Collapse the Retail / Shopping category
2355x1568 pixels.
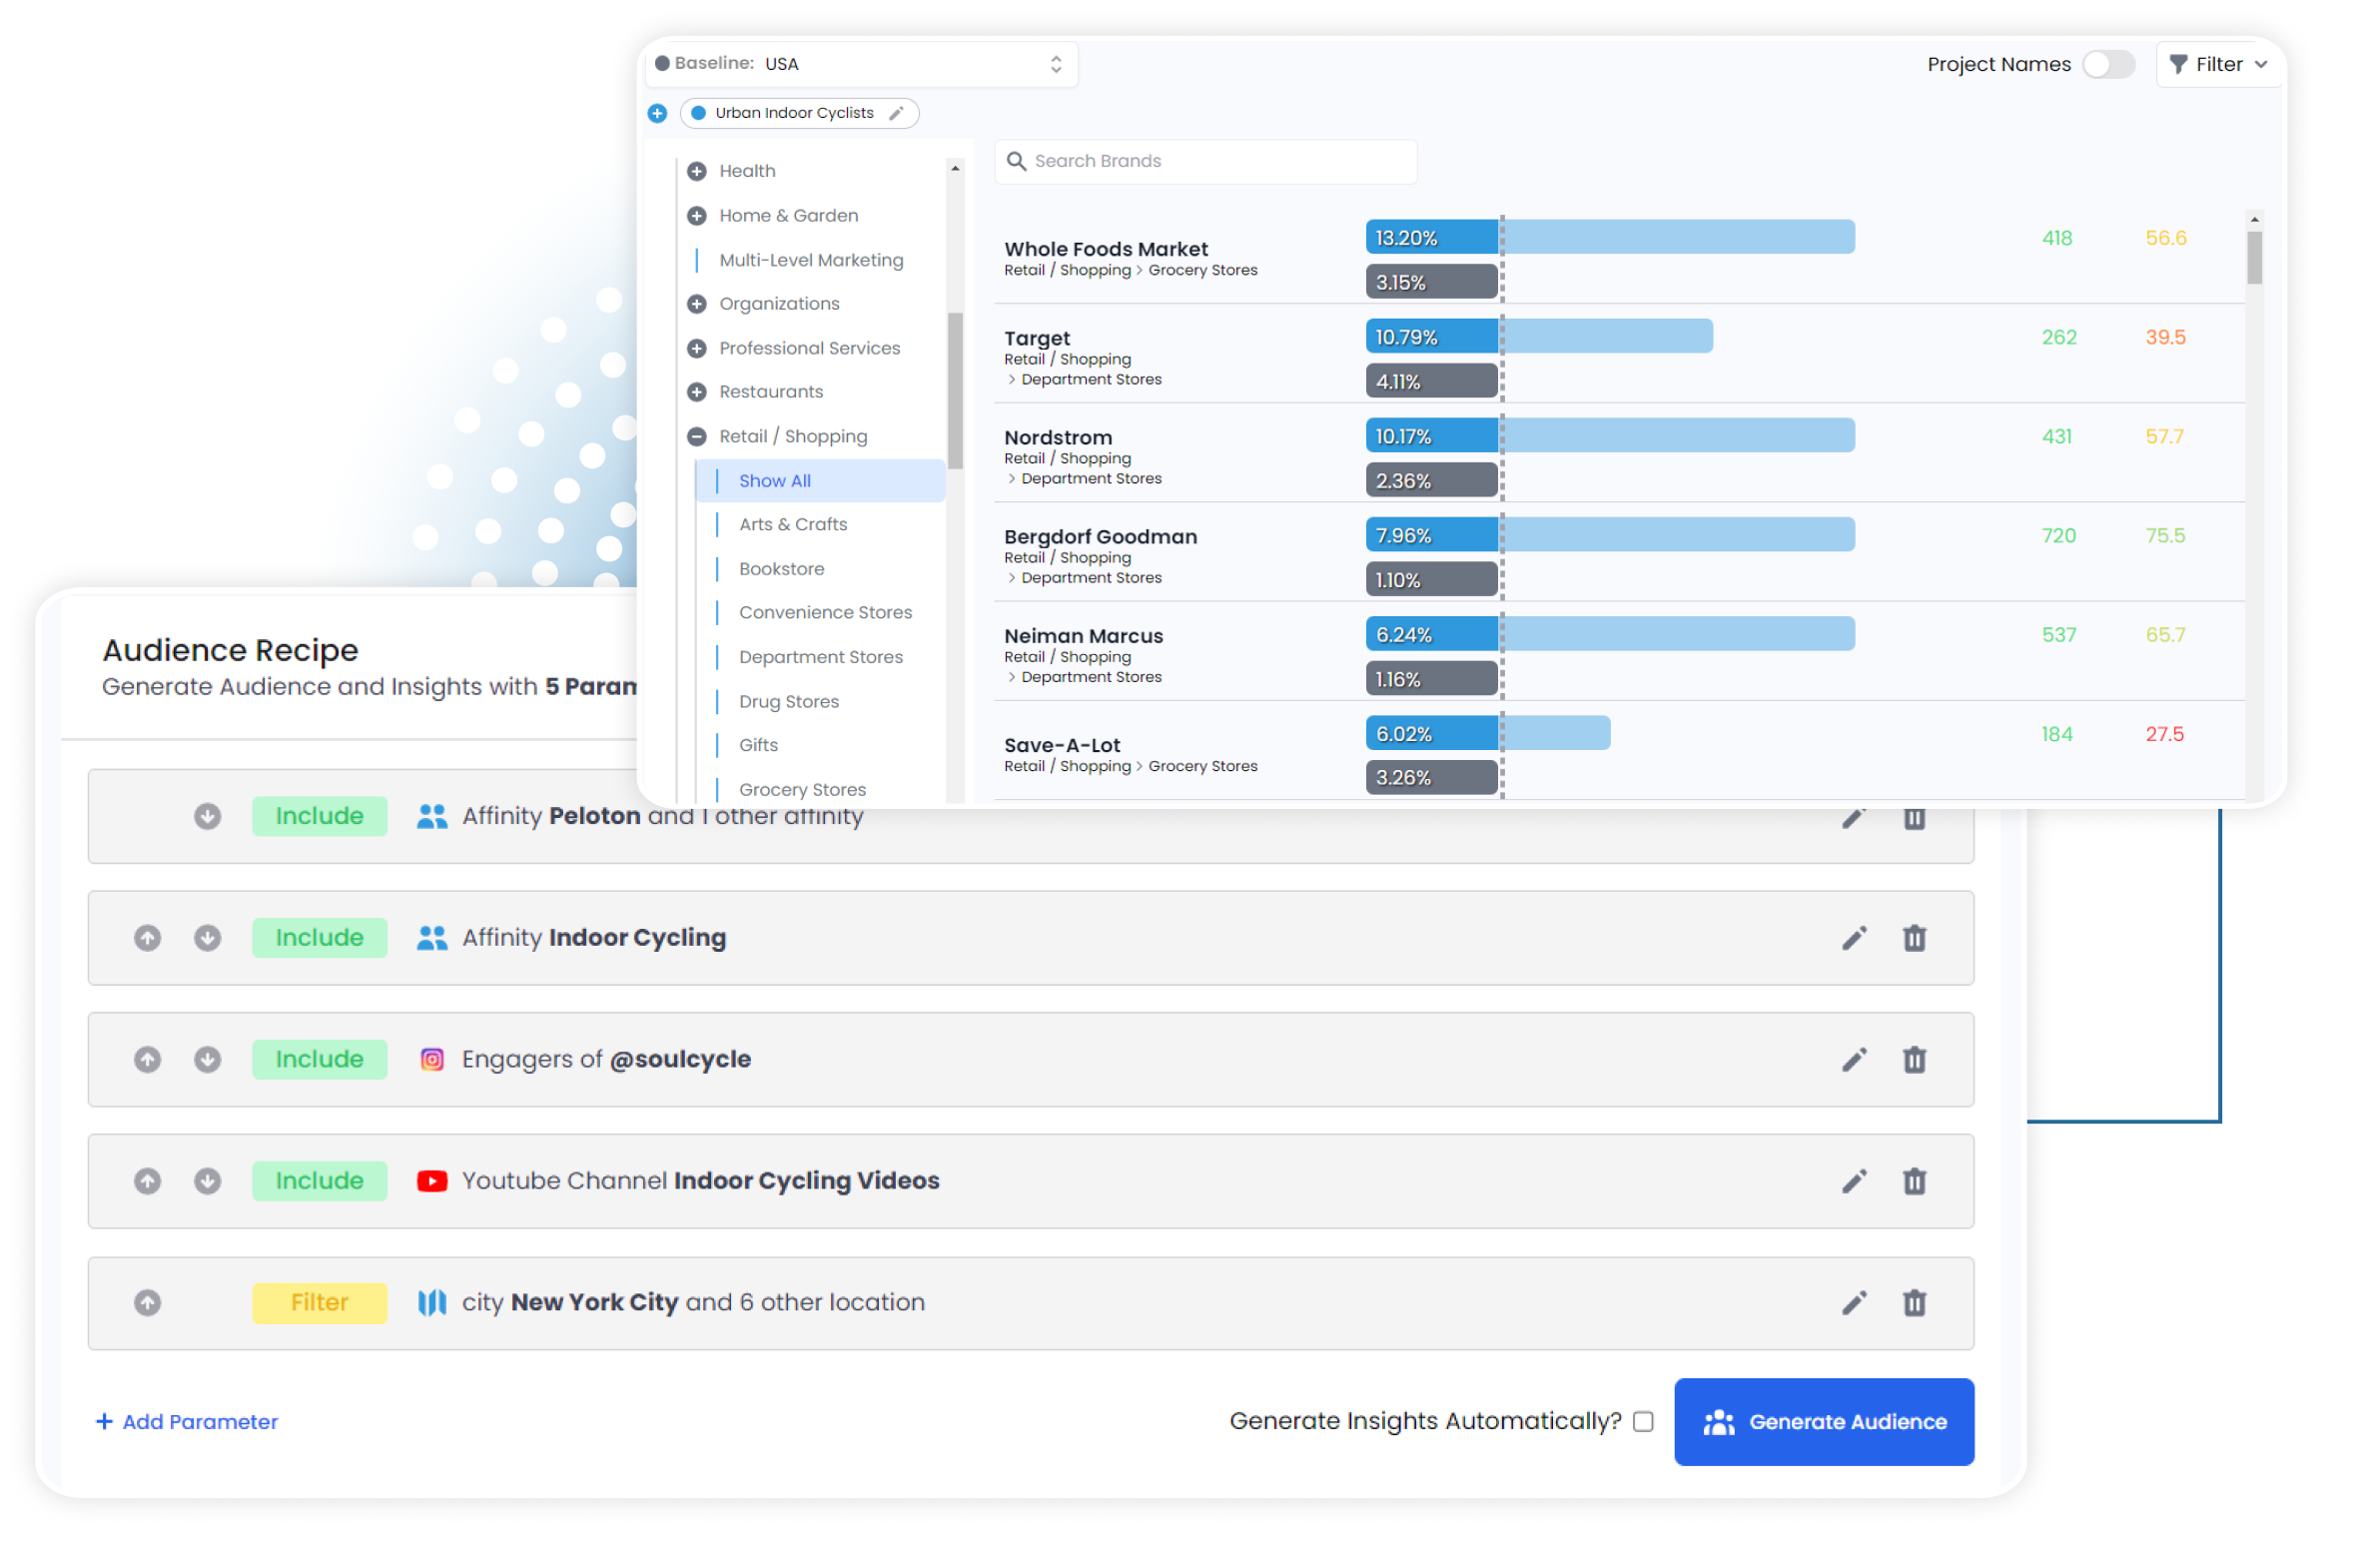(x=696, y=436)
